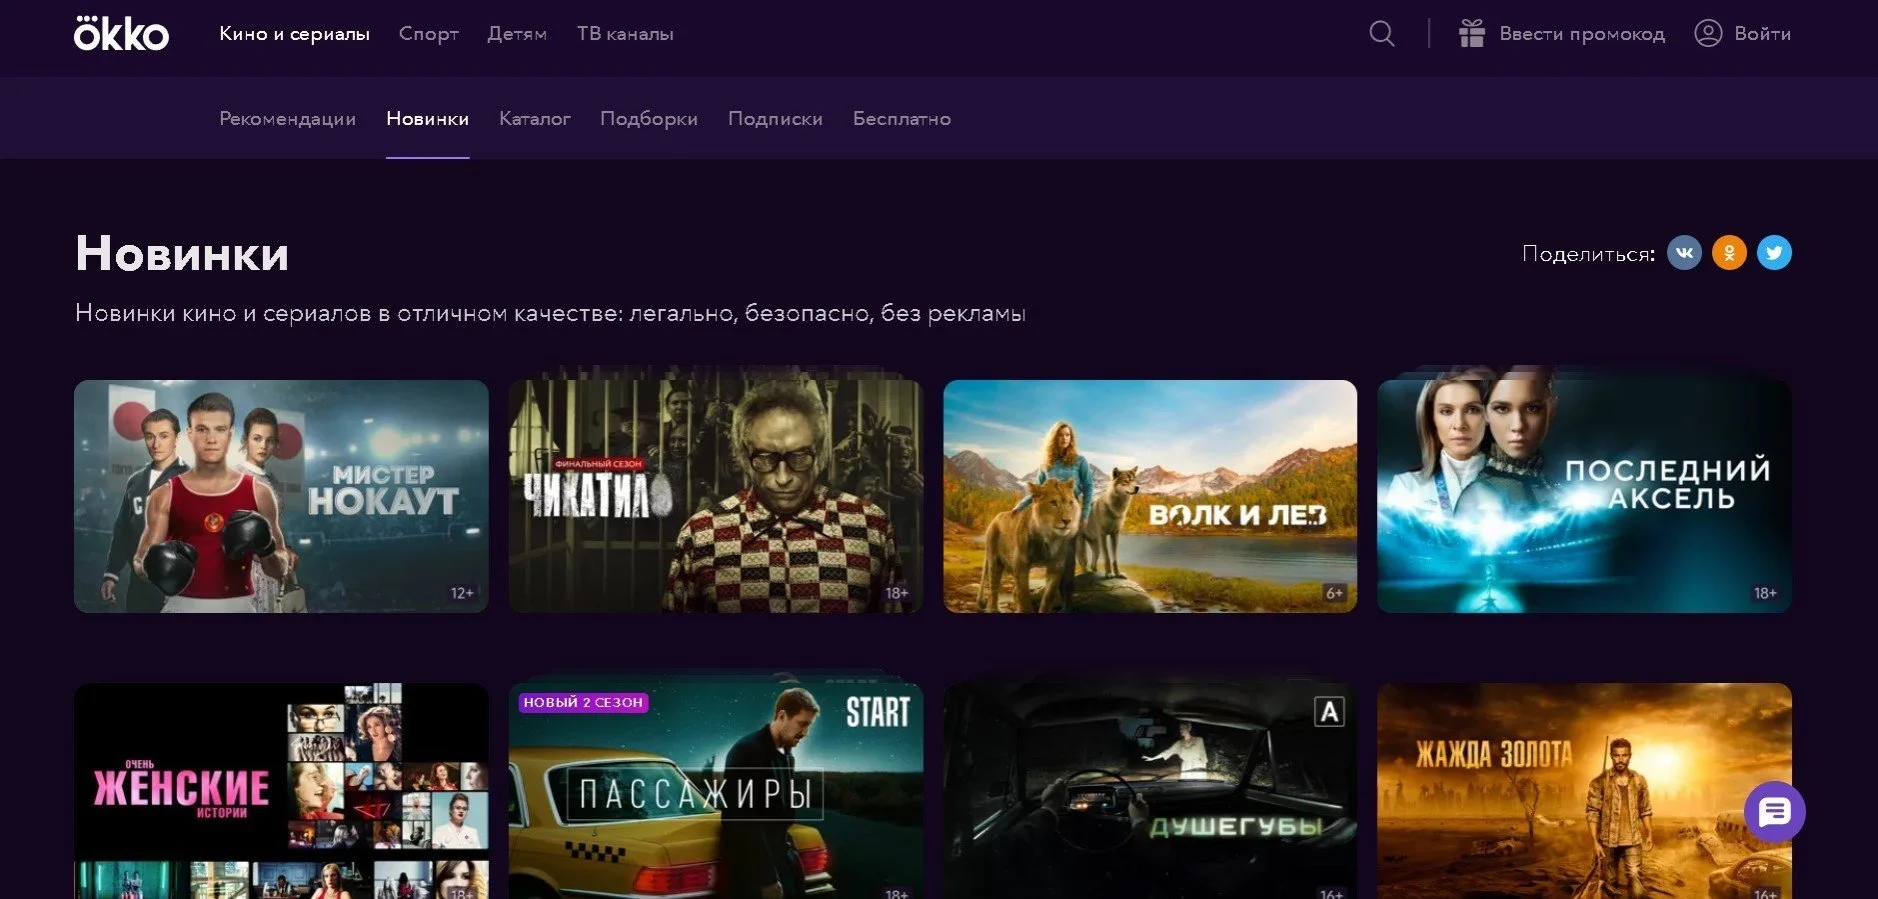
Task: Click the 6+ rating on Волк и лев
Action: point(1334,593)
